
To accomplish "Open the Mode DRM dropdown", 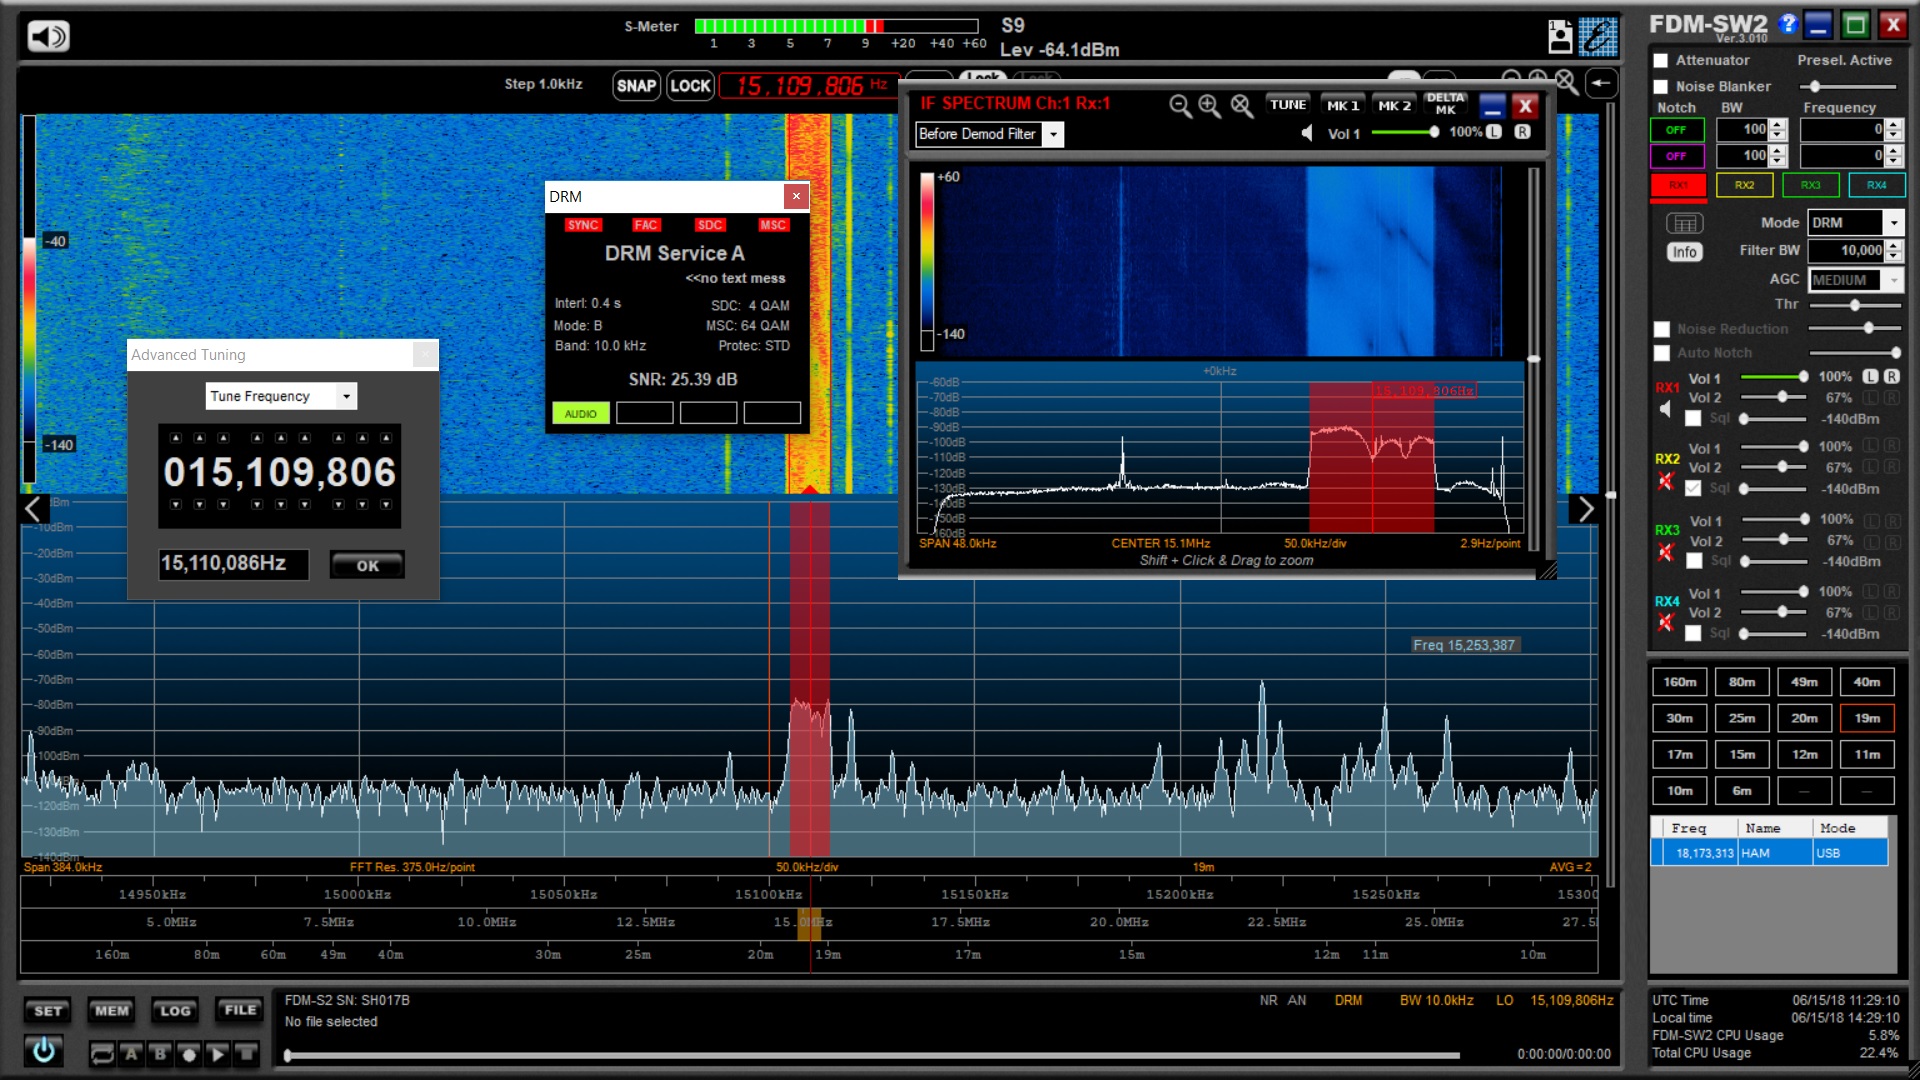I will (x=1893, y=223).
